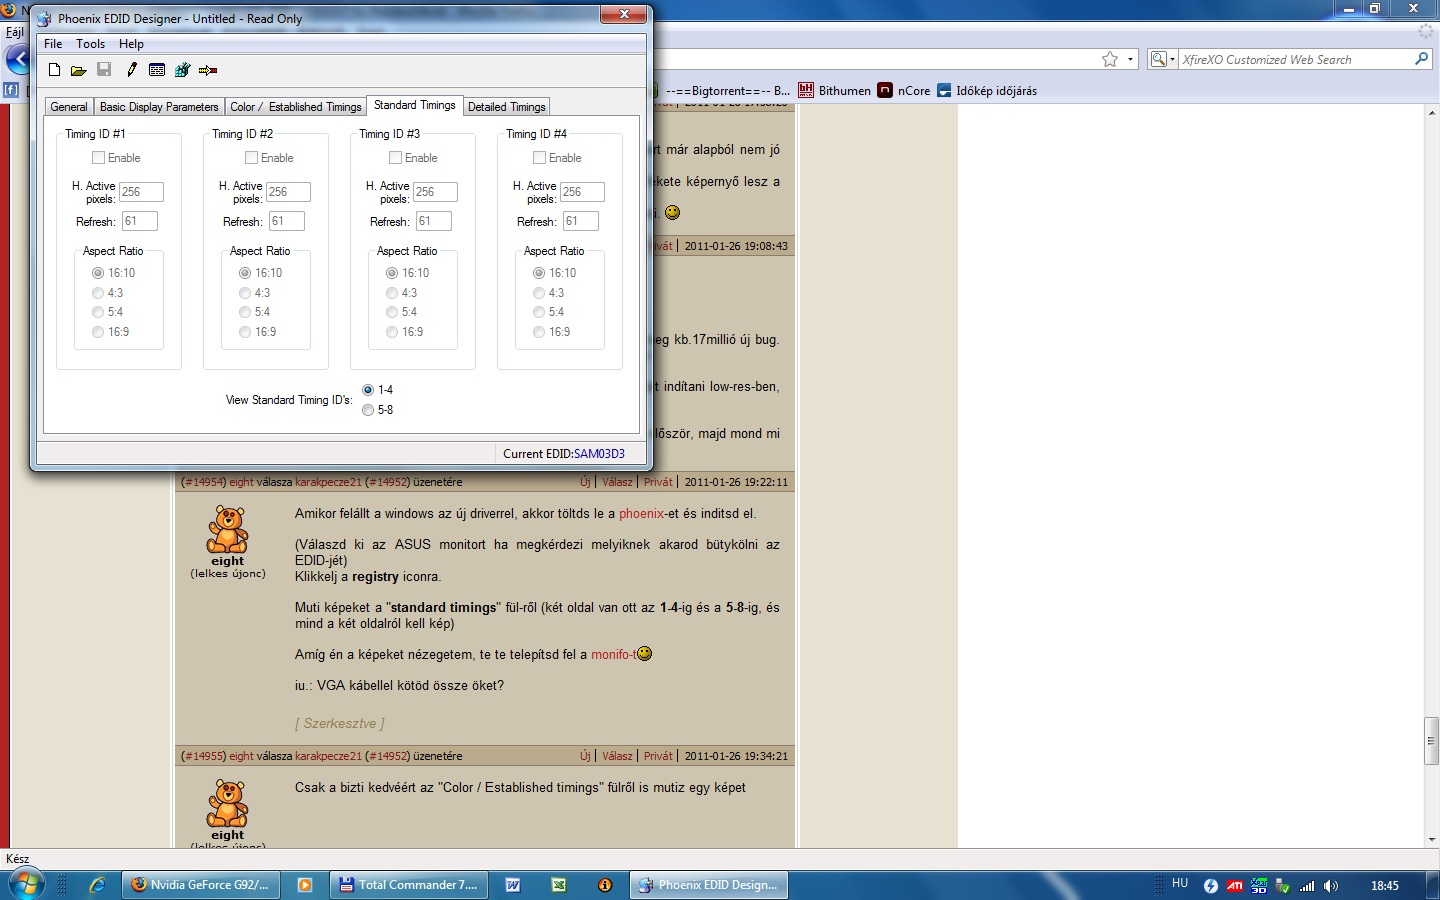The image size is (1440, 900).
Task: Click the phoenix link in post #14954
Action: pos(642,514)
